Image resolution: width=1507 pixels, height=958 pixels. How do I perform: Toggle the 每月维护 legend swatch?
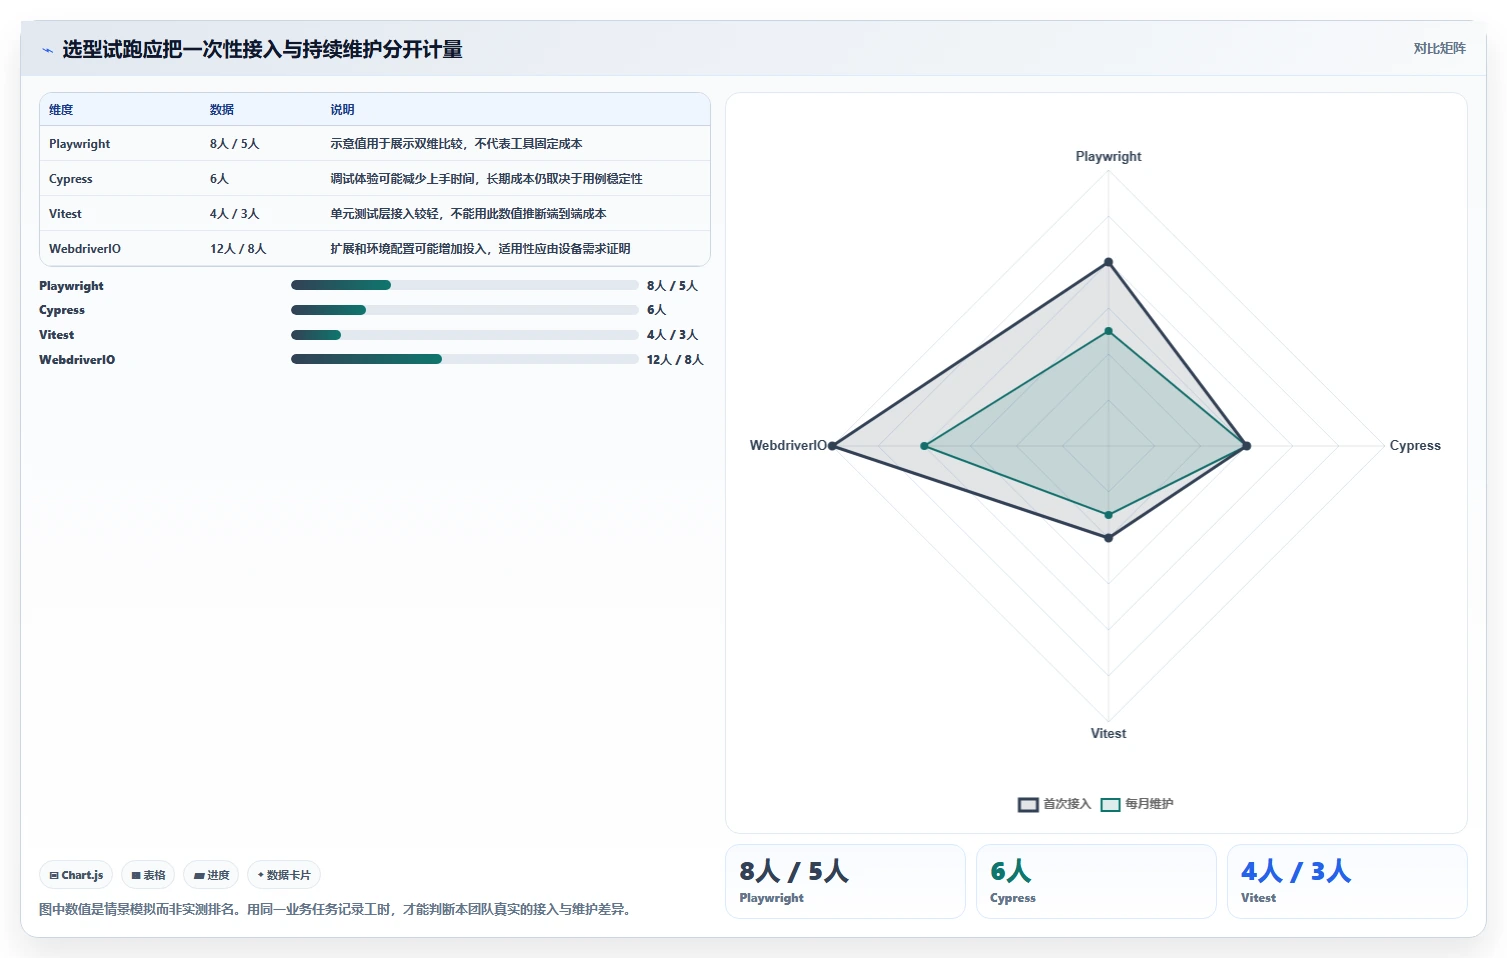1110,805
